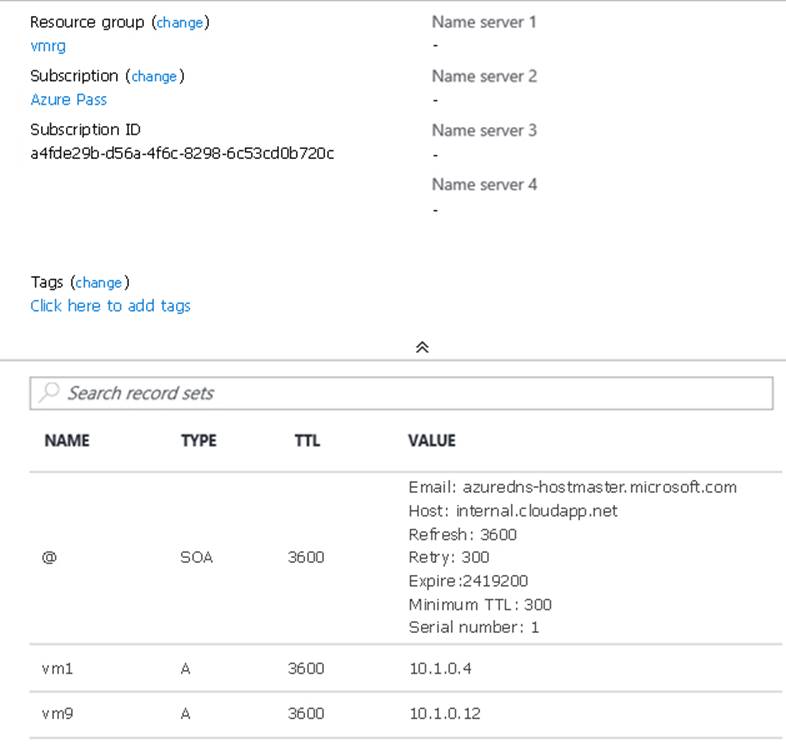Click the search magnifier icon
786x744 pixels.
pos(49,393)
